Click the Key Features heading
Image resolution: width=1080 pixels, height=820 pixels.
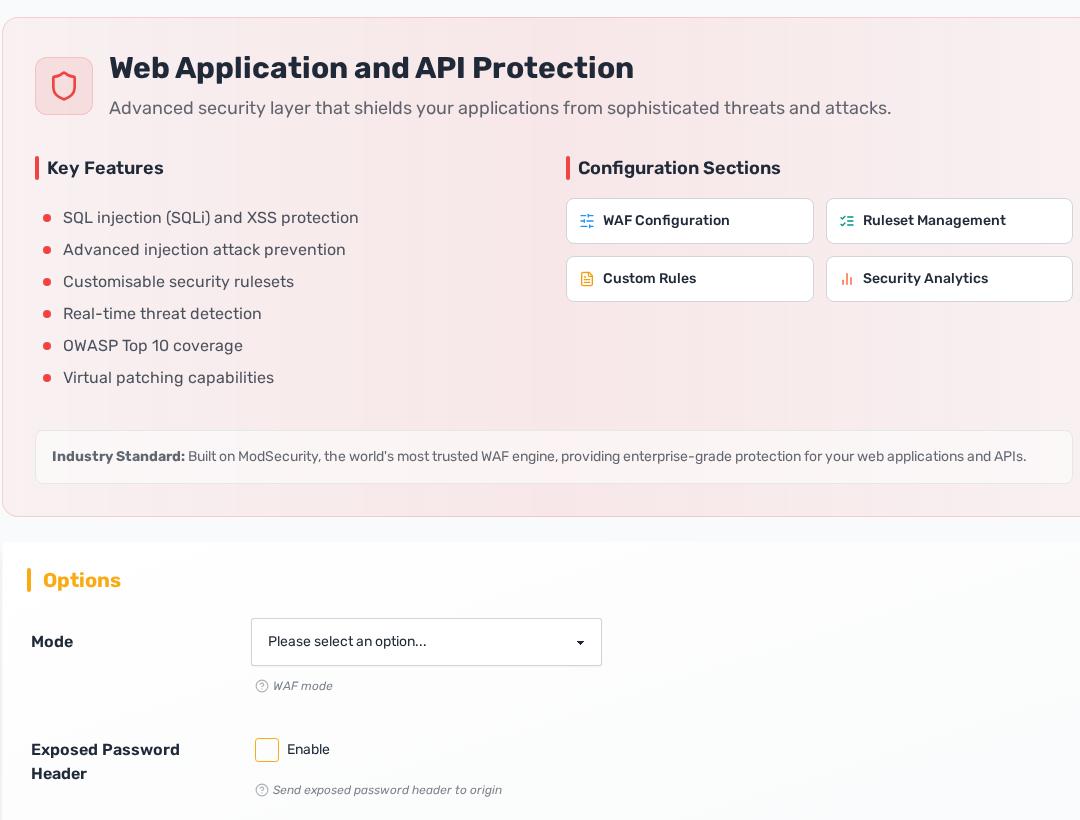105,168
